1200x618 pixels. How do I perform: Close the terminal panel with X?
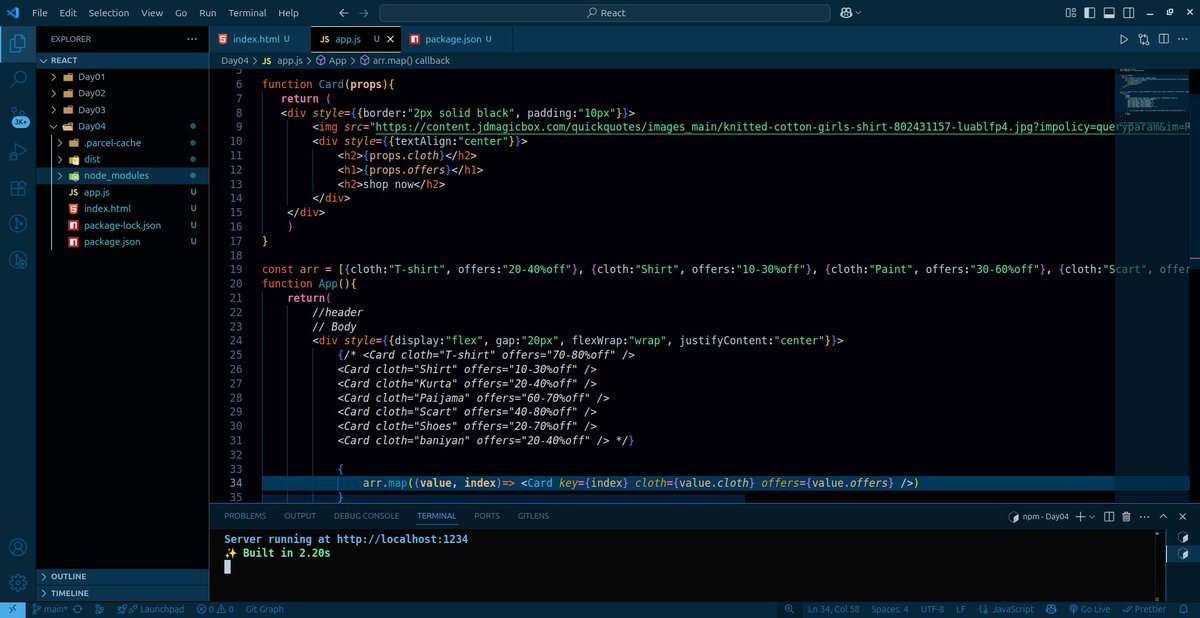tap(1184, 517)
